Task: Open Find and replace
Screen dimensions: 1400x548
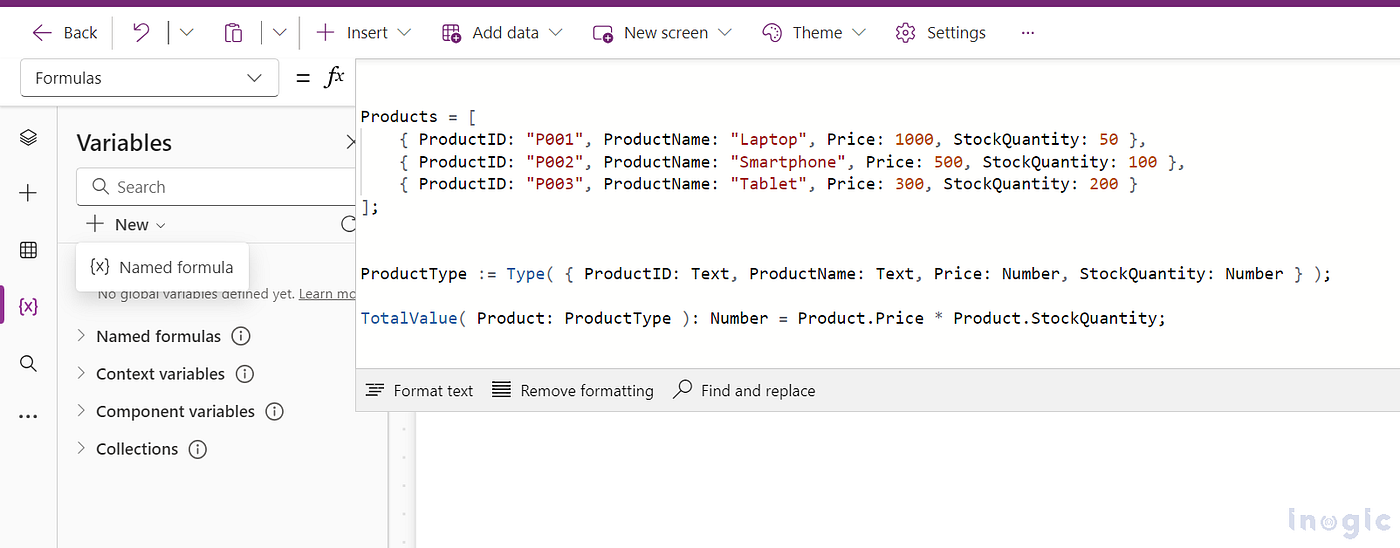Action: point(744,390)
